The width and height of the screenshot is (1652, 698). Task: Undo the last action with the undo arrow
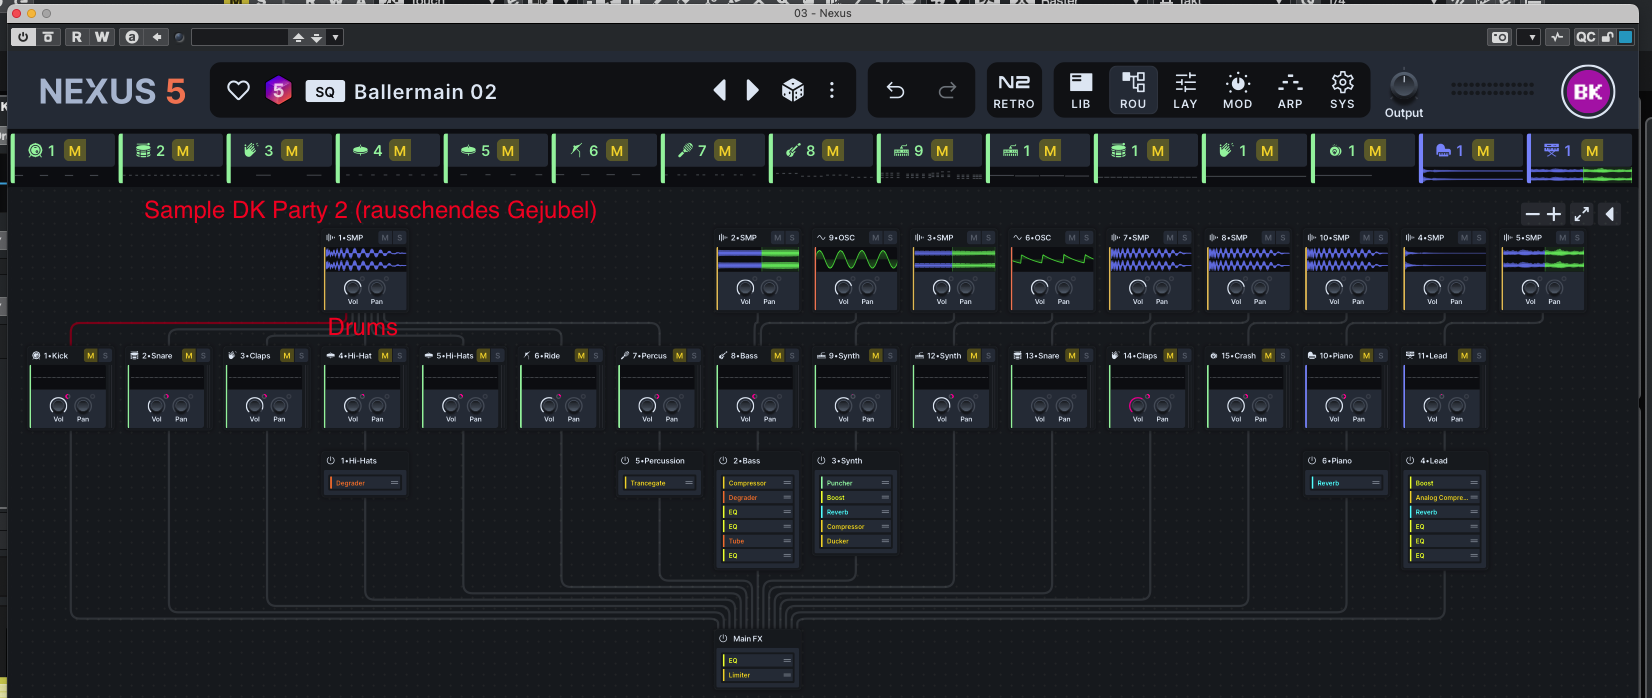[895, 91]
